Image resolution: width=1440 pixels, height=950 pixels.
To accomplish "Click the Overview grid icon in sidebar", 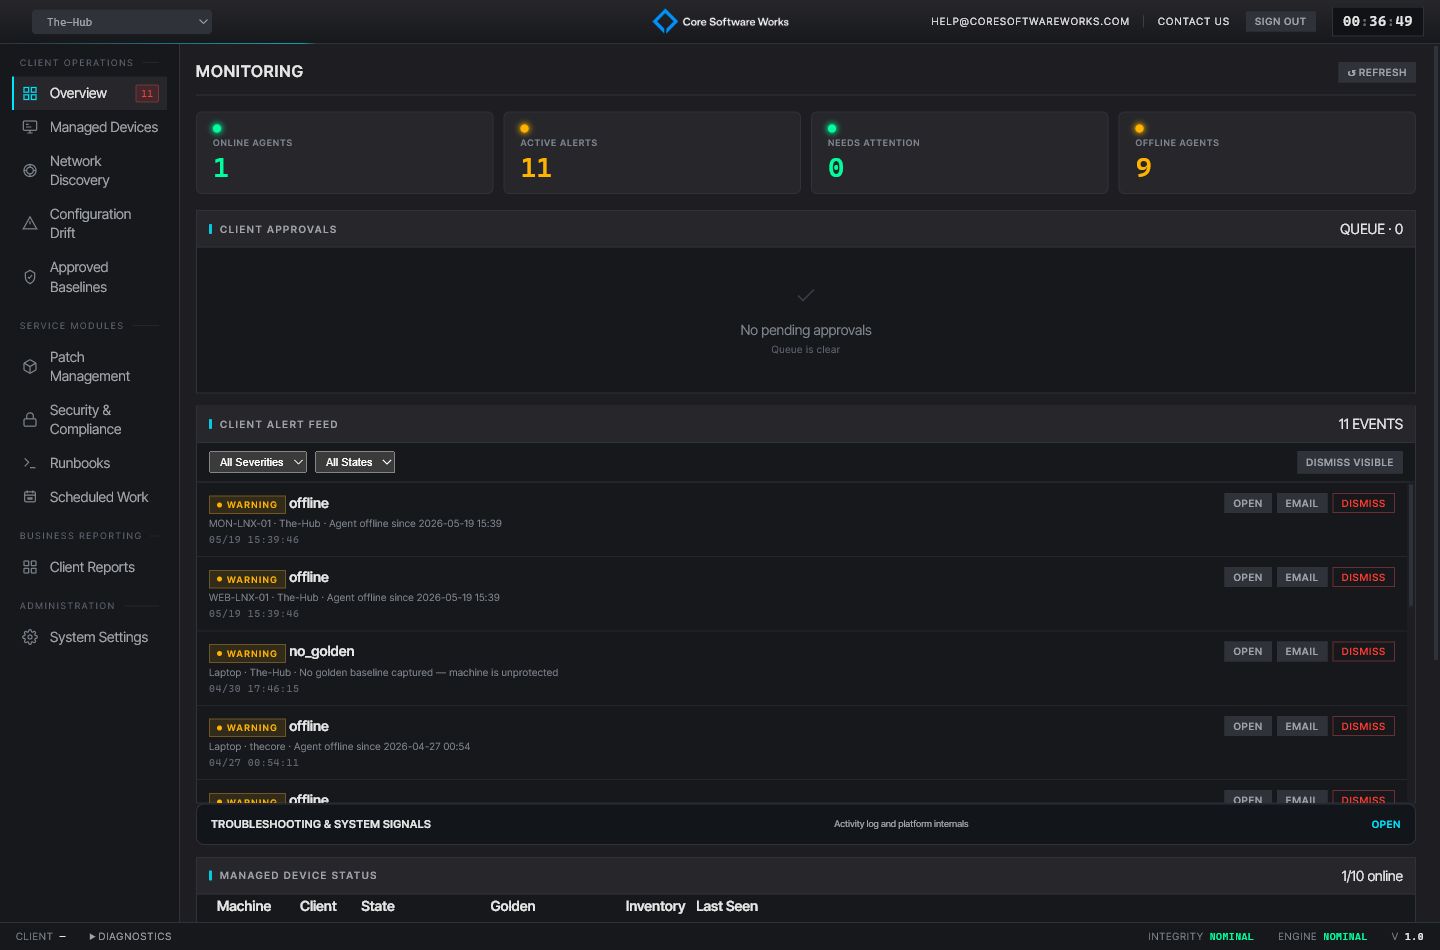I will coord(30,93).
